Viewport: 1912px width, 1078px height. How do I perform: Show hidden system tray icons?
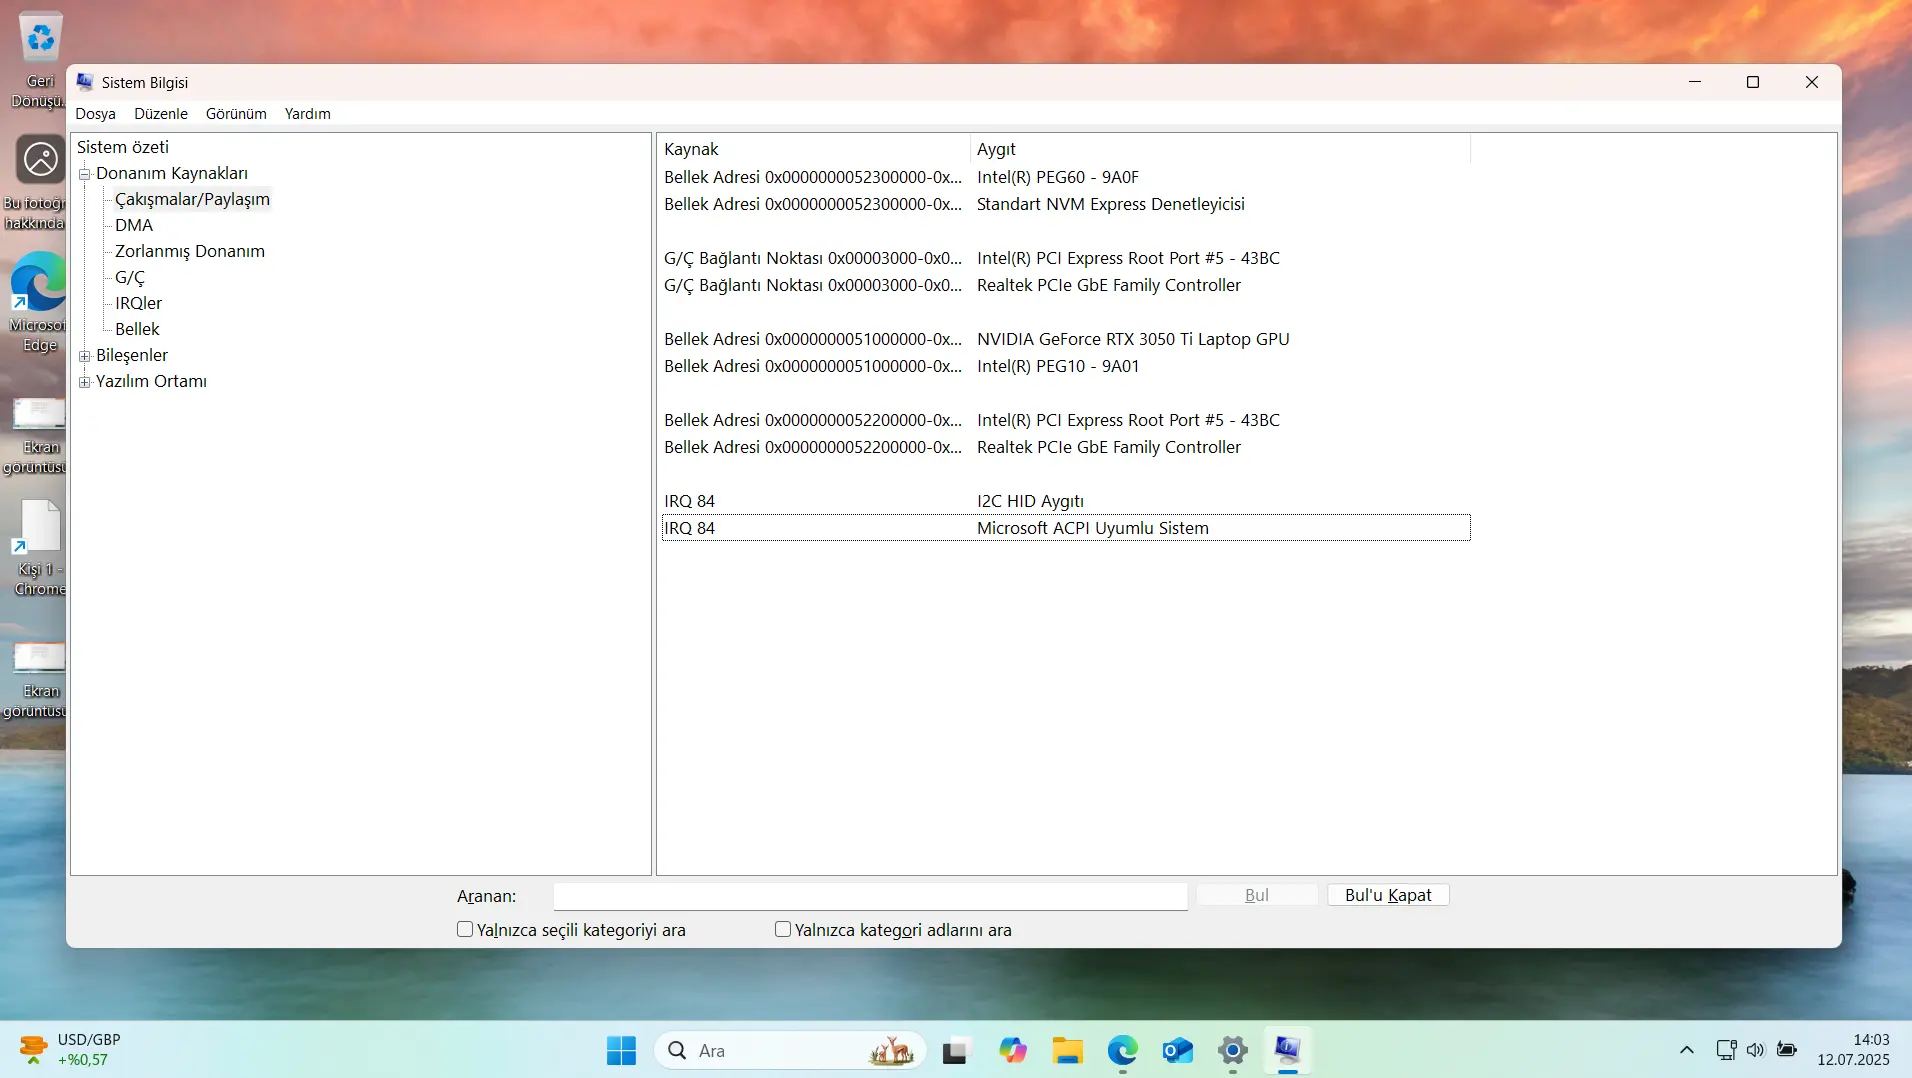(1686, 1050)
